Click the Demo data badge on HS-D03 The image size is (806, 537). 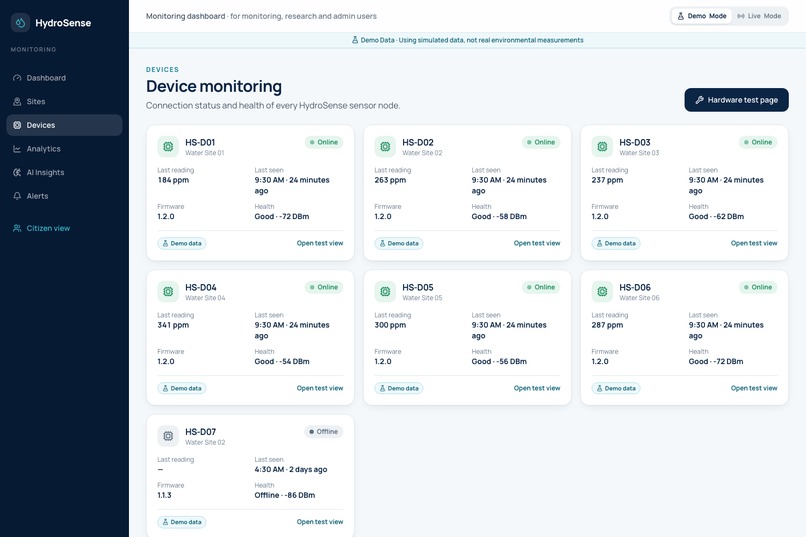pos(616,244)
